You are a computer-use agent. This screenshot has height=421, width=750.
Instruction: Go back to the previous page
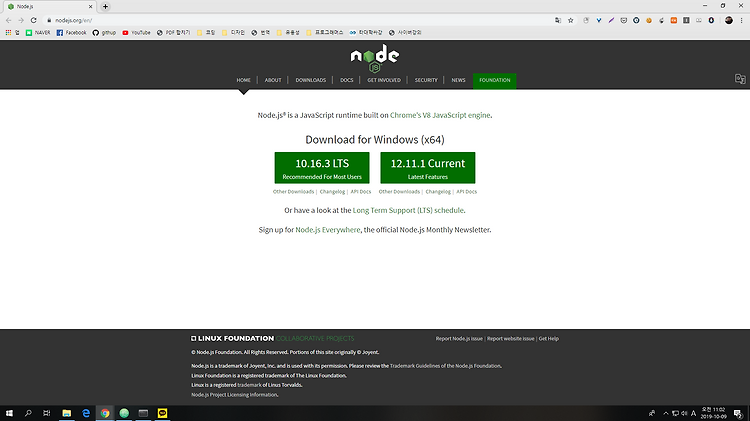point(8,20)
